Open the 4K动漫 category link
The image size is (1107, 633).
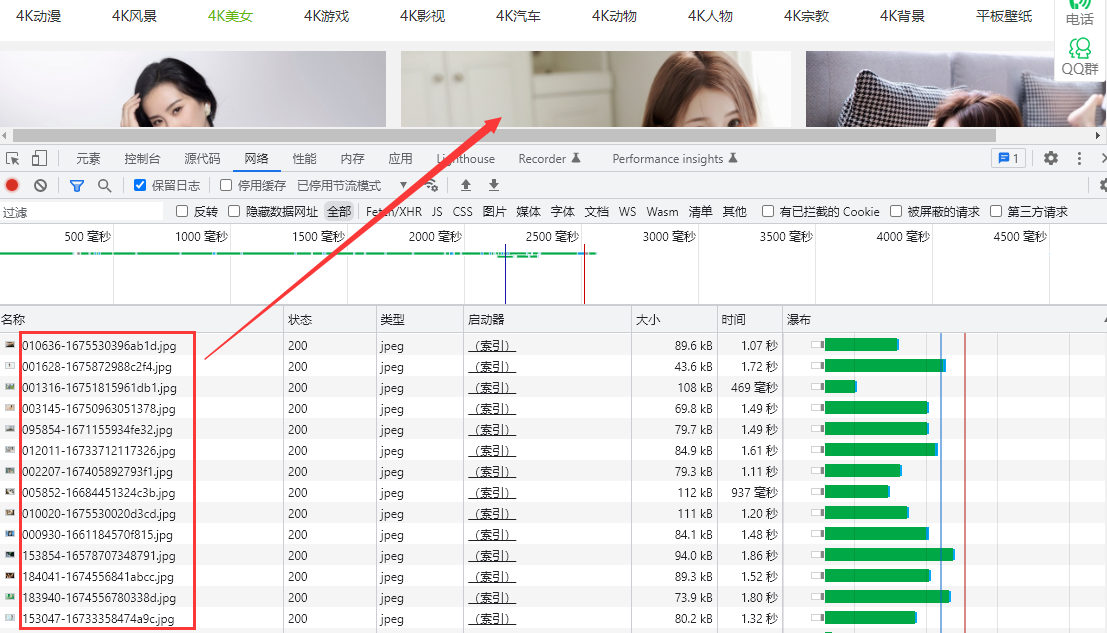[x=39, y=16]
